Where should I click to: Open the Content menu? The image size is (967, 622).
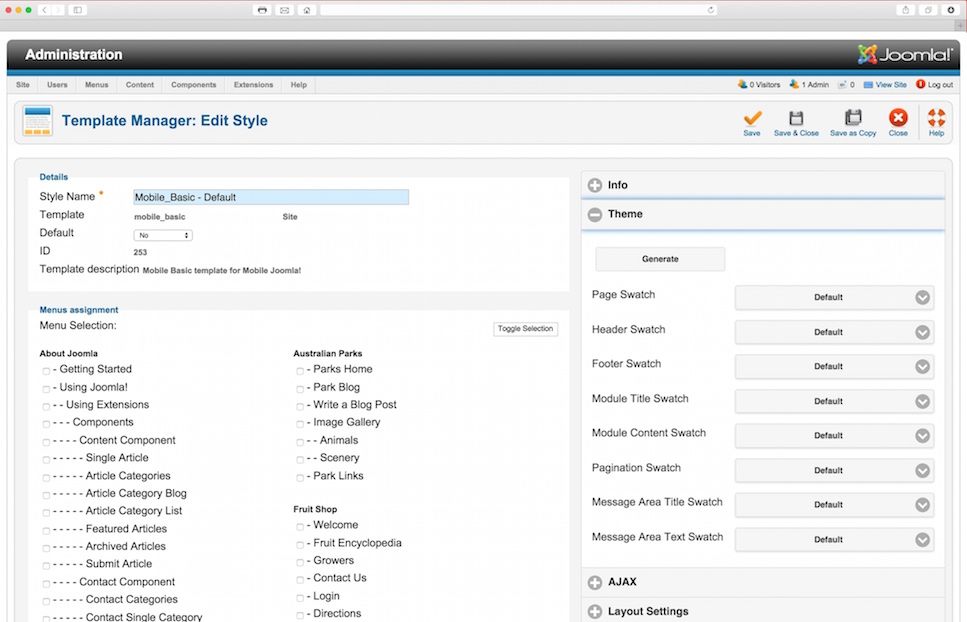pyautogui.click(x=140, y=84)
